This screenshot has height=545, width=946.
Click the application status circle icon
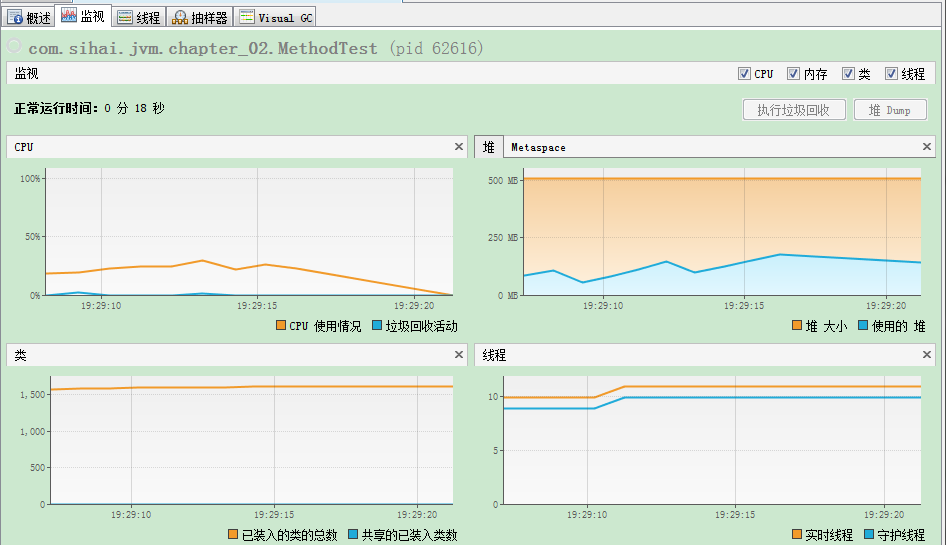(14, 46)
